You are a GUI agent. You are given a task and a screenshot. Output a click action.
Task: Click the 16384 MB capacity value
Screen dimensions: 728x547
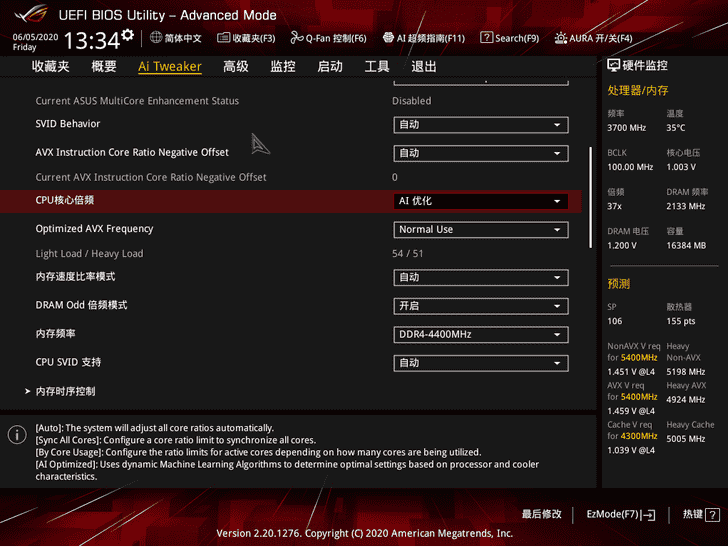tap(686, 246)
